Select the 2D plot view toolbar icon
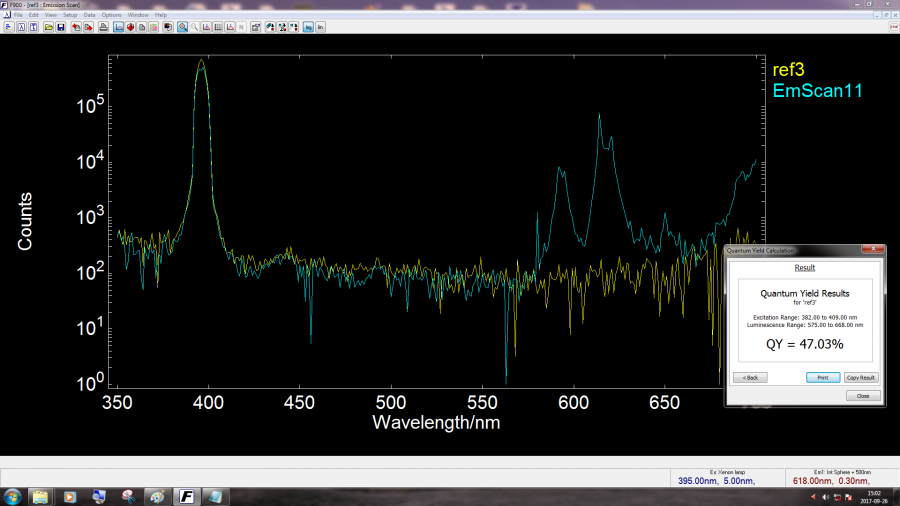 [119, 27]
